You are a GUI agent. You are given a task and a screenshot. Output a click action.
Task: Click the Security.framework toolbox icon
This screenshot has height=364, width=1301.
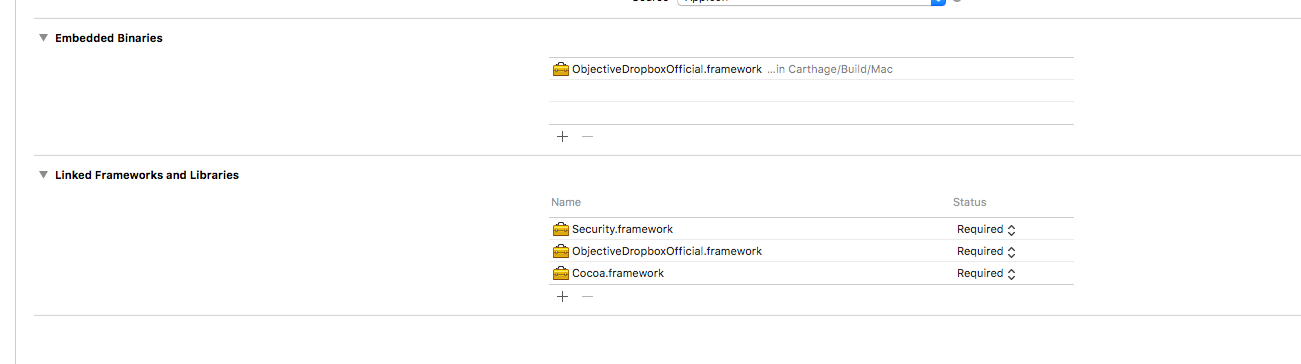coord(560,229)
